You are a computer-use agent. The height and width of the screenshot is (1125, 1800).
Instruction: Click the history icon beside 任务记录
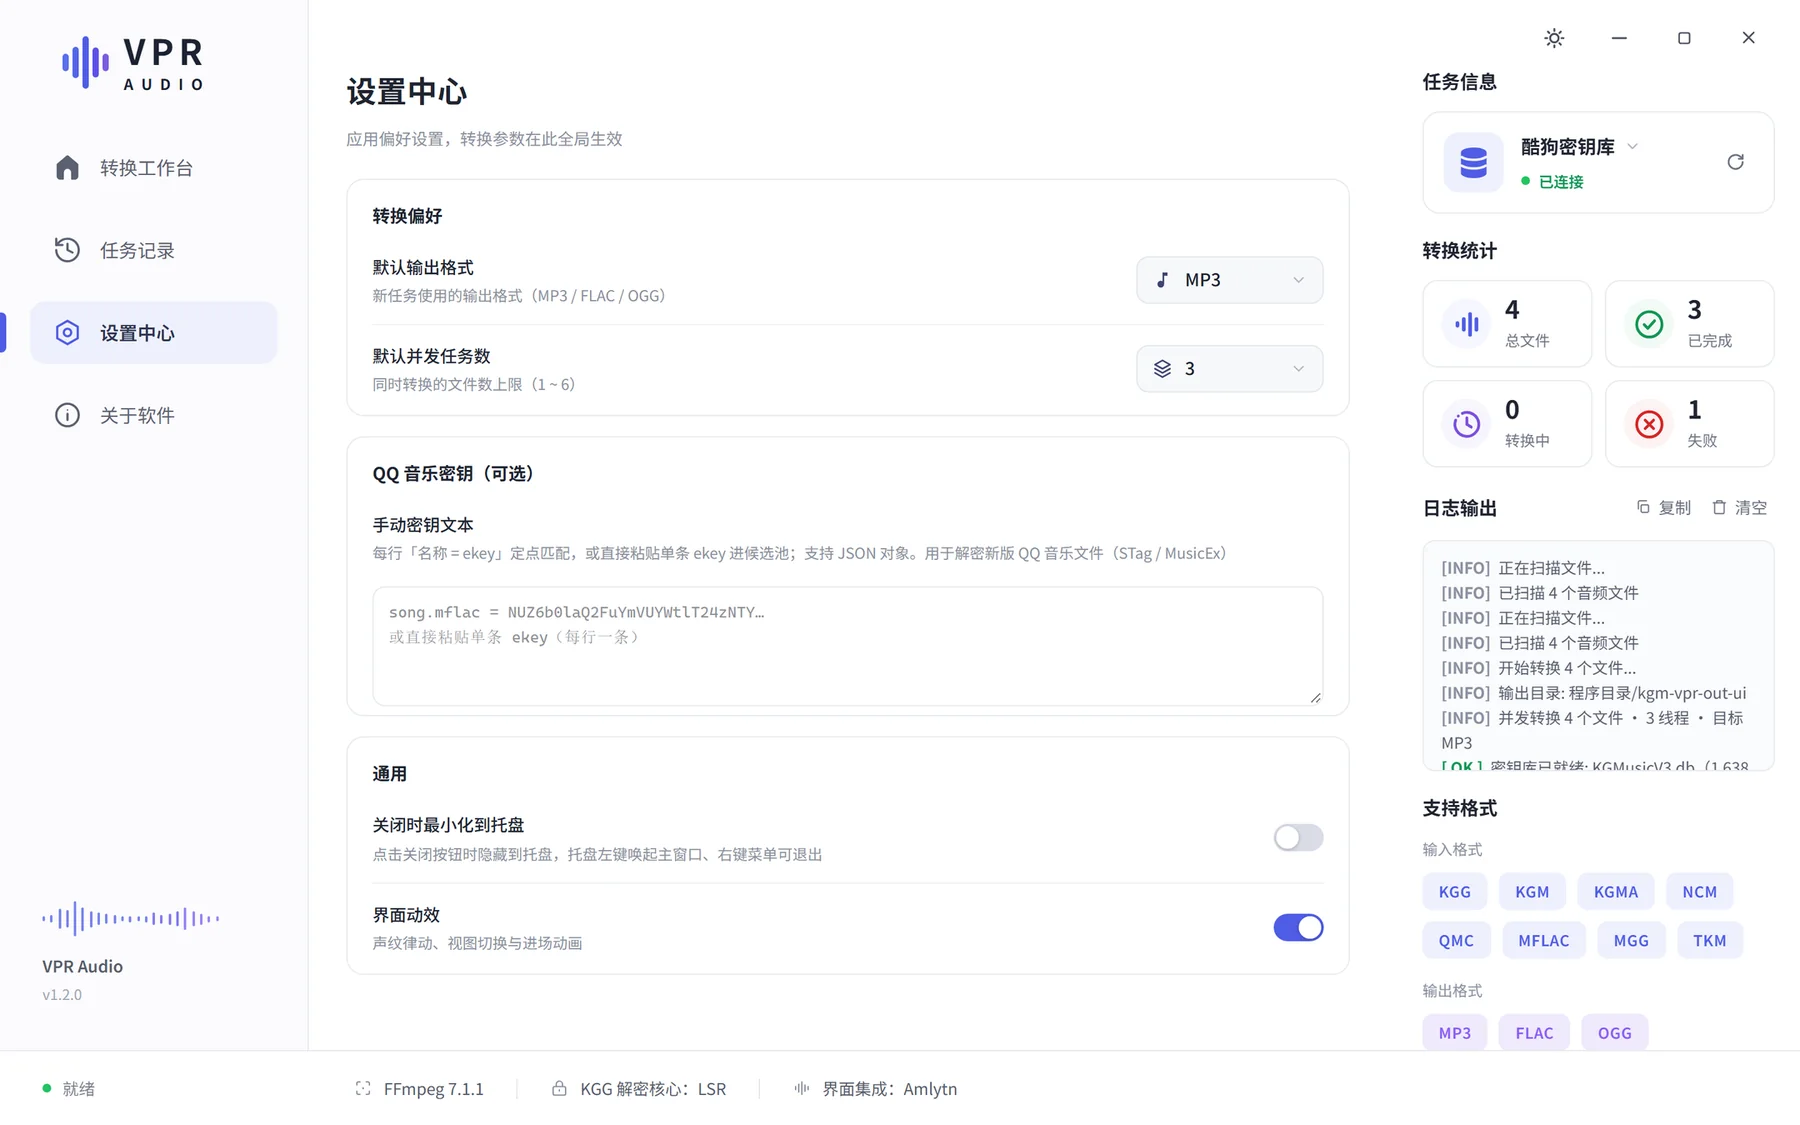(x=67, y=250)
